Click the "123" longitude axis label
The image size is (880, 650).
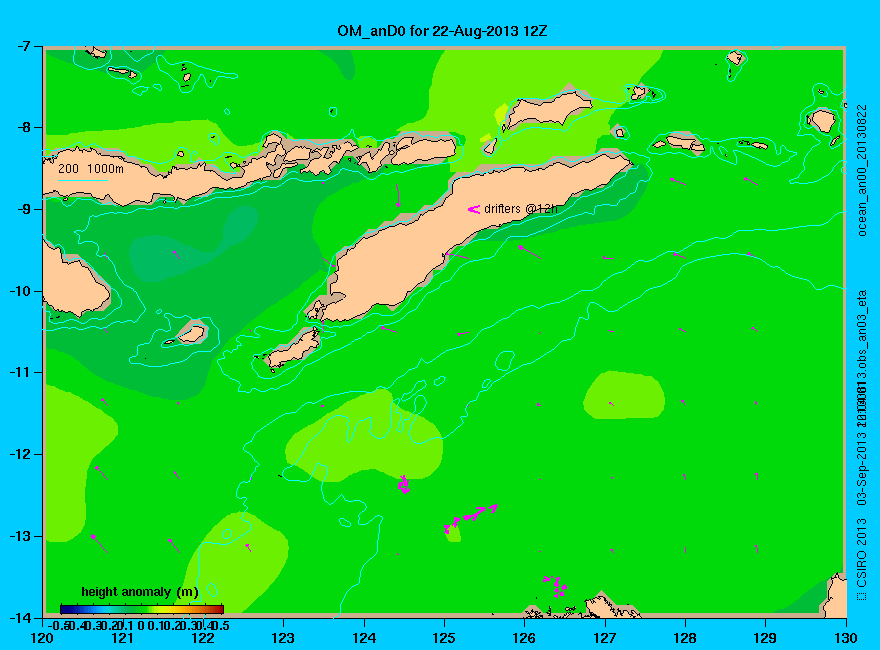[283, 638]
